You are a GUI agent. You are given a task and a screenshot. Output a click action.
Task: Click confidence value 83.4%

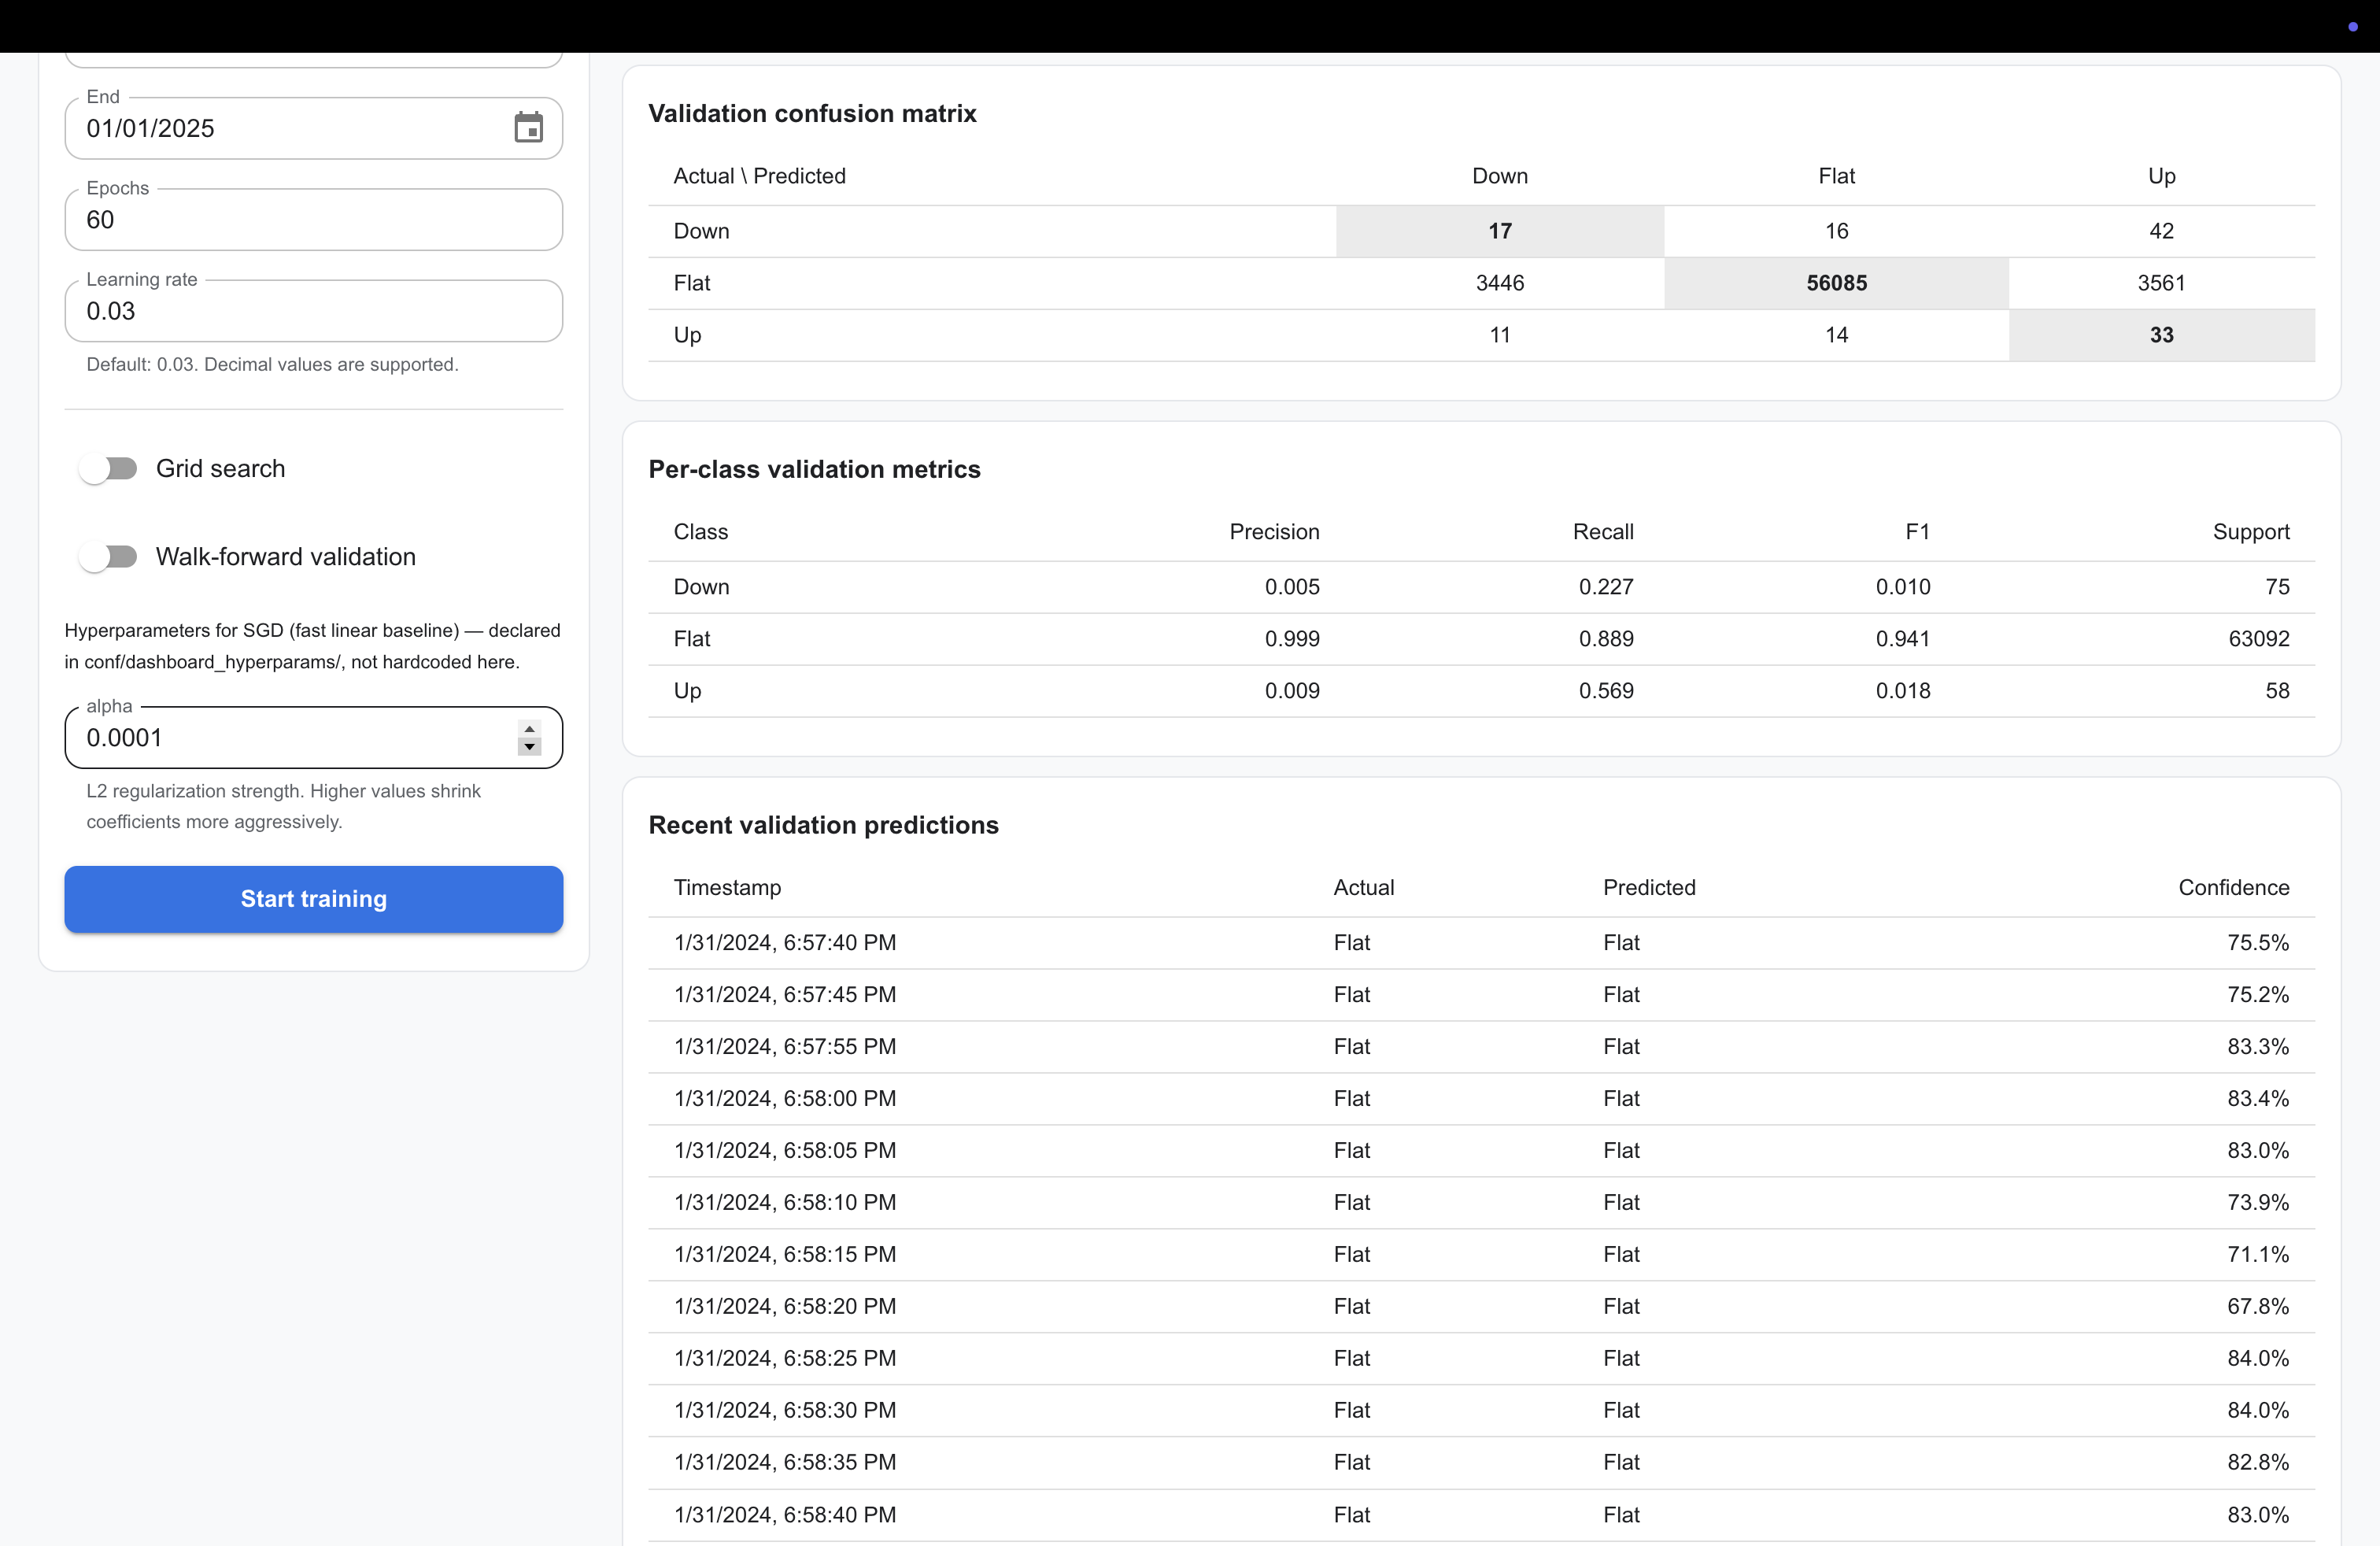tap(2258, 1099)
